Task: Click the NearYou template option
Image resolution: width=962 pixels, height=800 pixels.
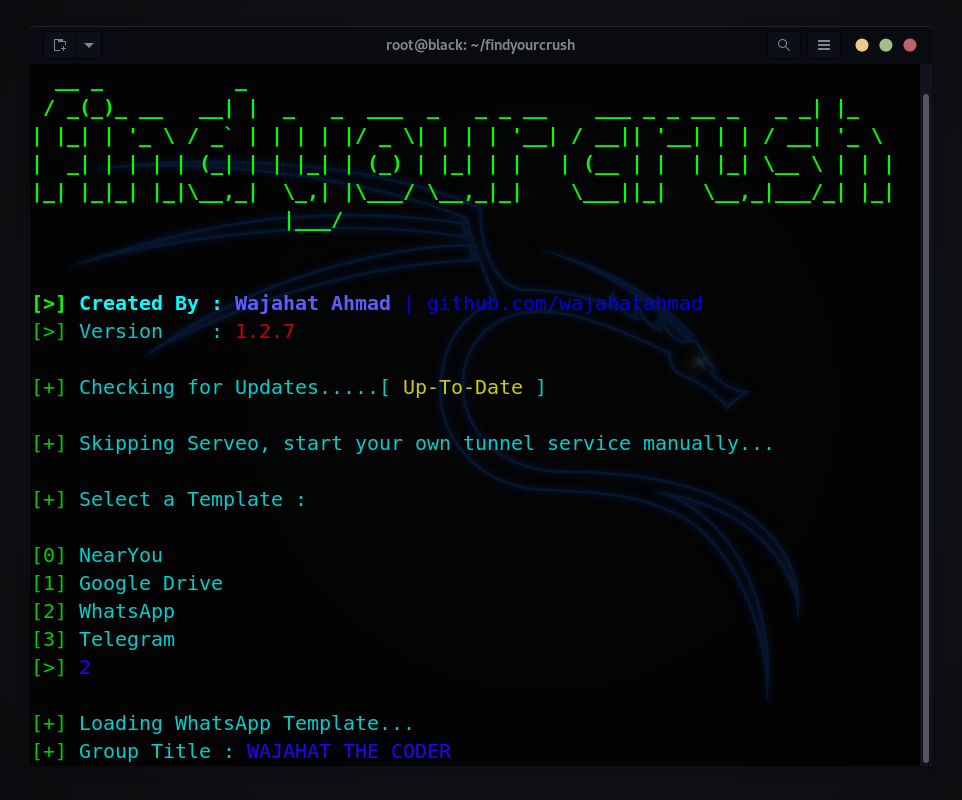Action: [x=121, y=555]
